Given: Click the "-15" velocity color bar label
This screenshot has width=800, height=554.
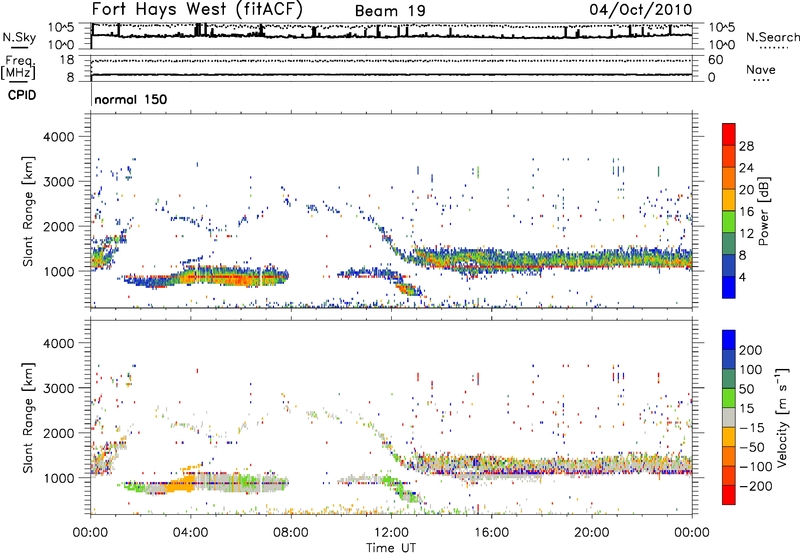Looking at the screenshot, I should click(750, 428).
